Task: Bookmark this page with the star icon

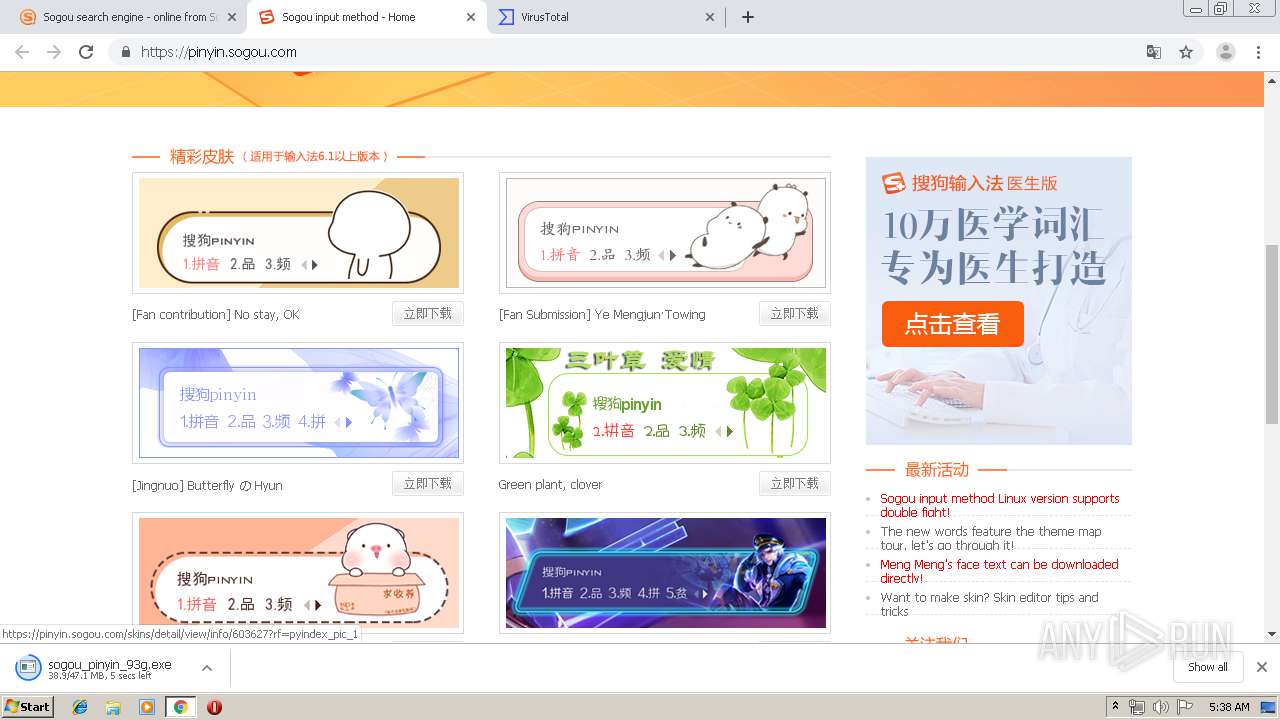Action: pyautogui.click(x=1186, y=52)
